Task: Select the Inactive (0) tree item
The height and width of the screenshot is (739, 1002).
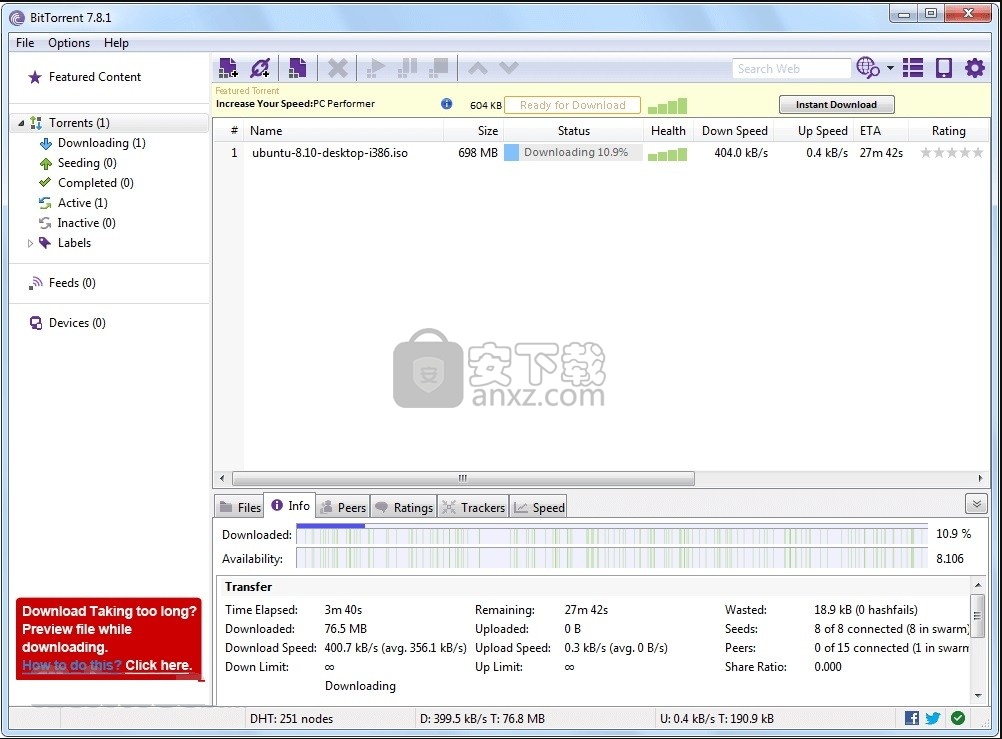Action: (86, 222)
